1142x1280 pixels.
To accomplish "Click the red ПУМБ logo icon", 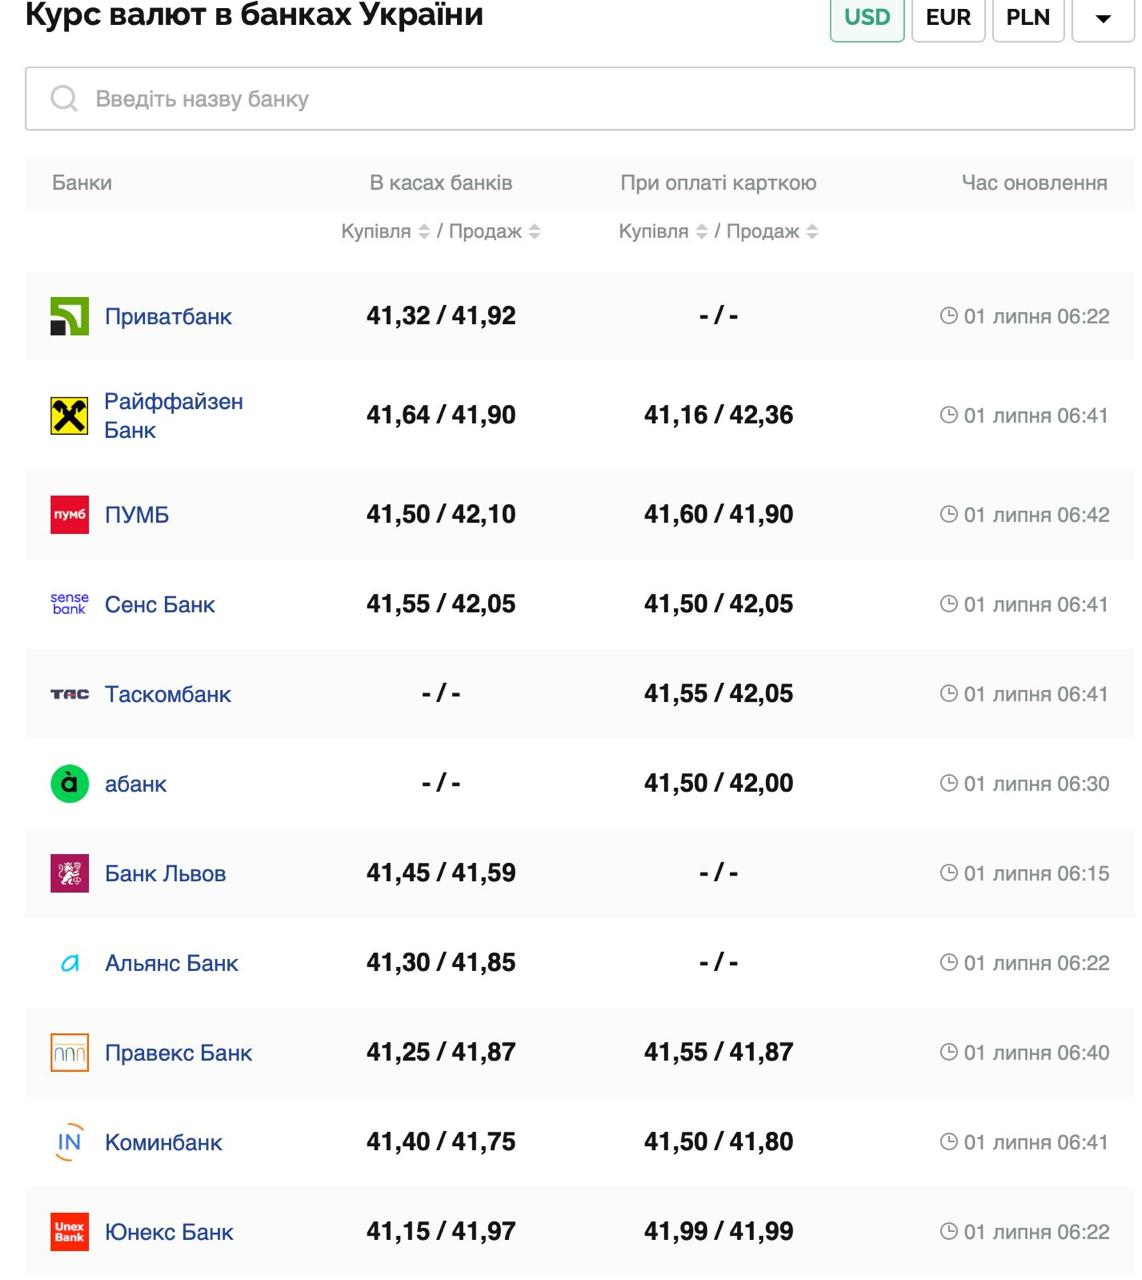I will click(69, 515).
